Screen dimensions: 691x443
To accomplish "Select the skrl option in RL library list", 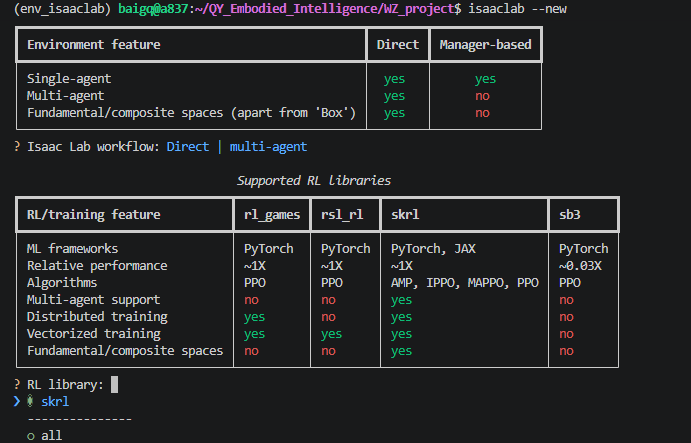I will [55, 402].
